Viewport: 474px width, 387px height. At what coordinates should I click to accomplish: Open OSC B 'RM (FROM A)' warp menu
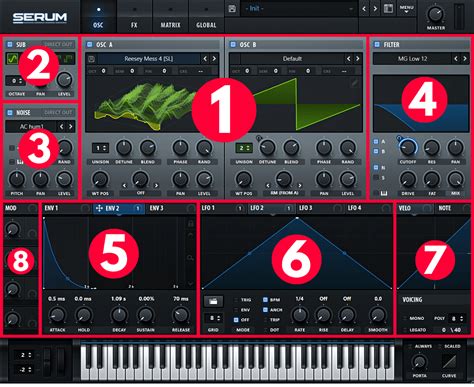point(284,193)
